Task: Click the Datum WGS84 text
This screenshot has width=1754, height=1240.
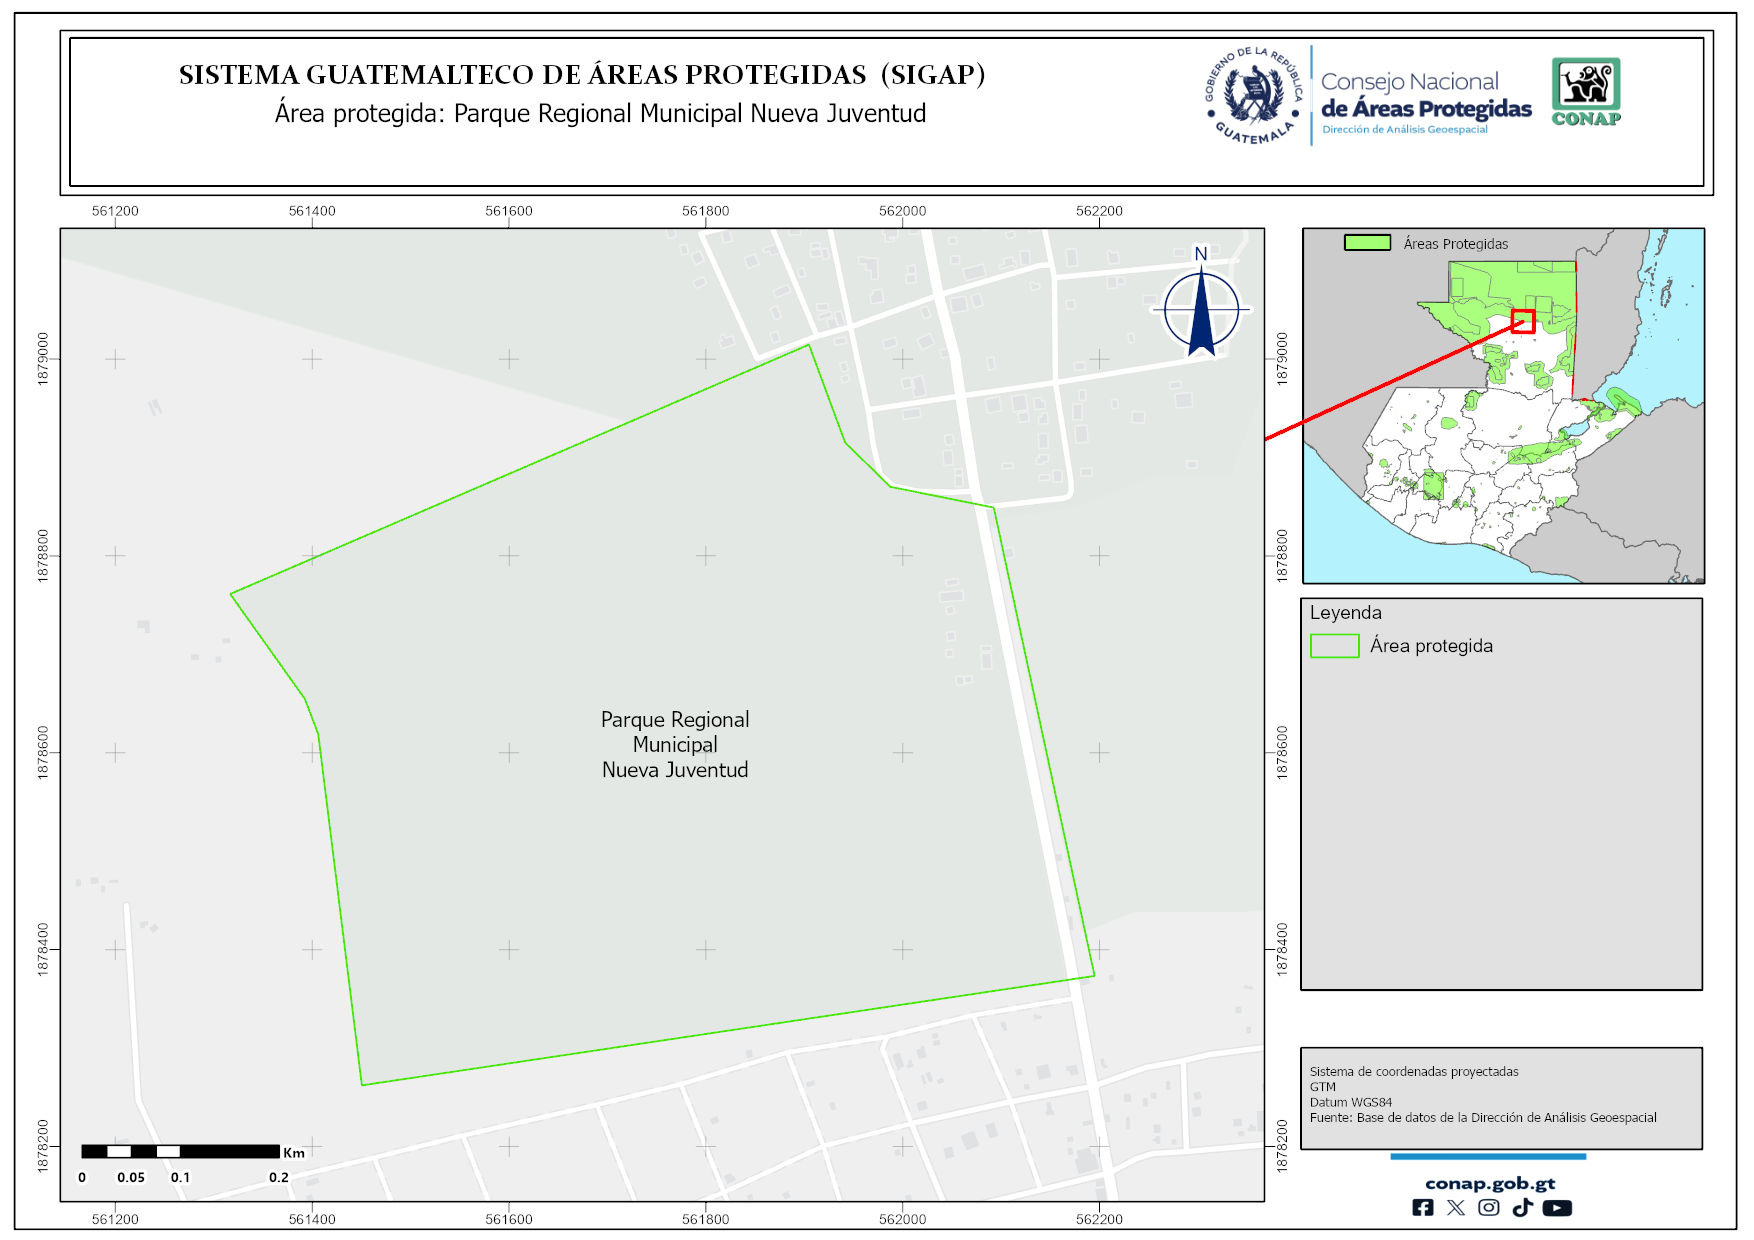Action: [x=1350, y=1102]
